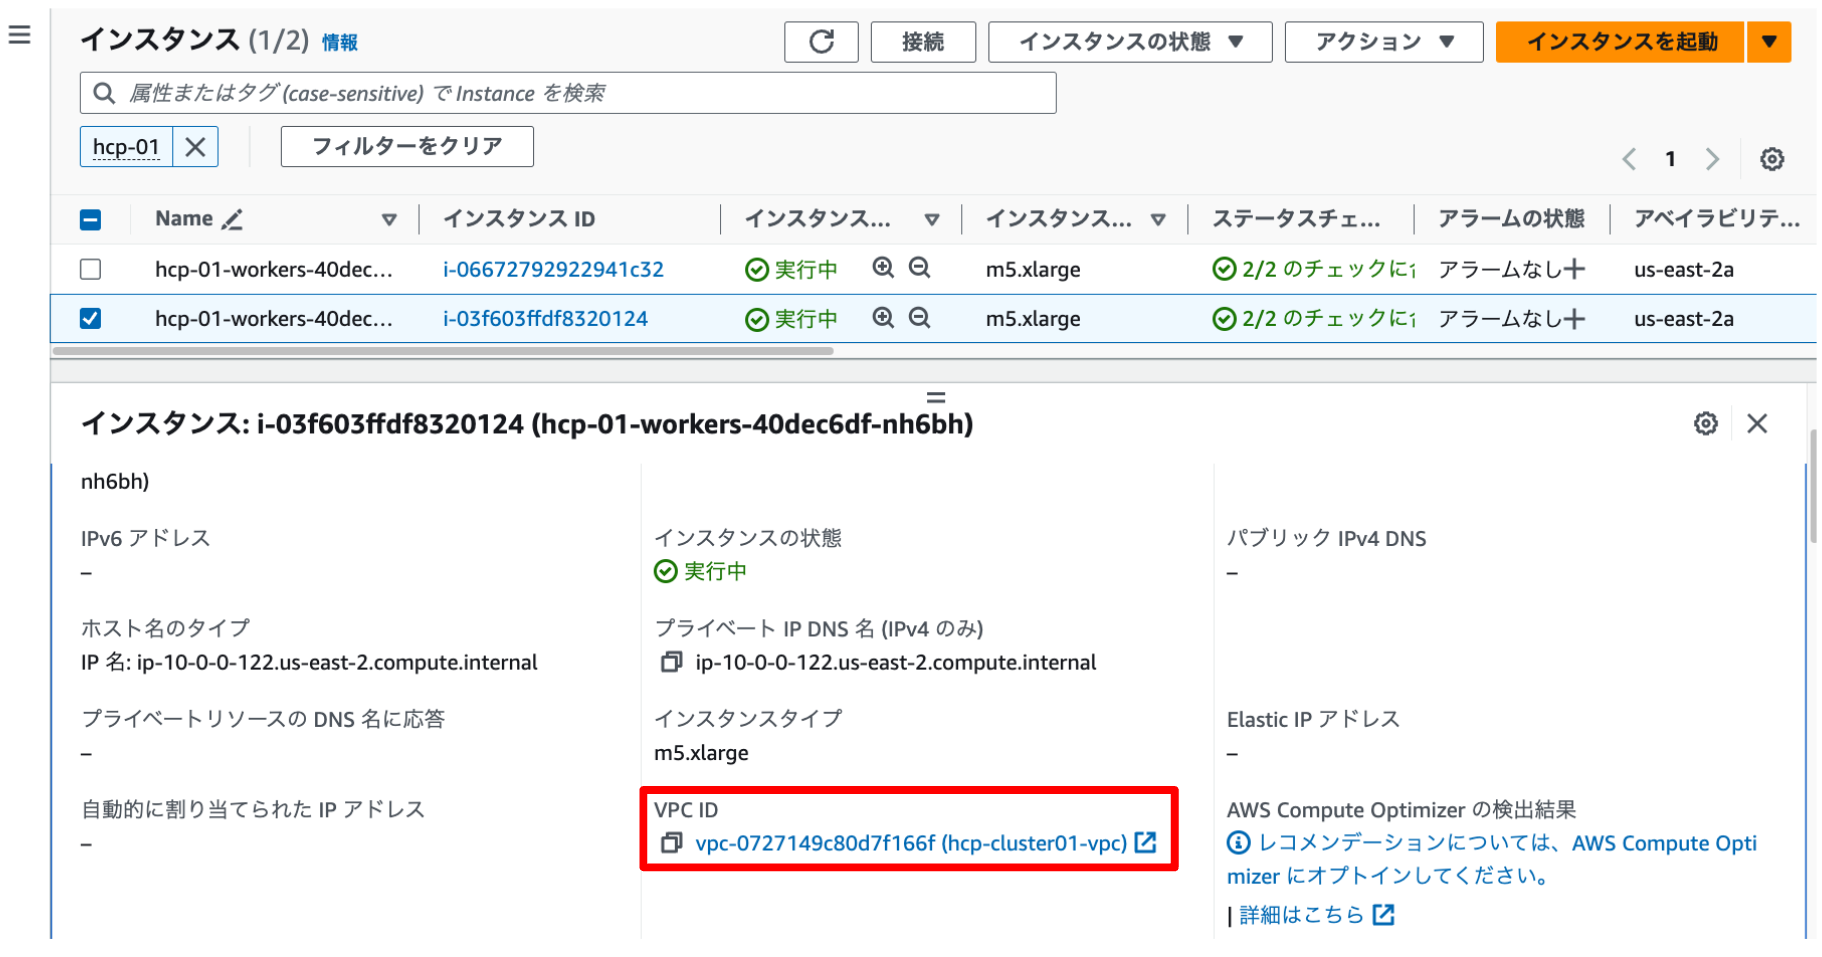Viewport: 1822px width, 957px height.
Task: Click page number 1 in pagination
Action: tap(1670, 159)
